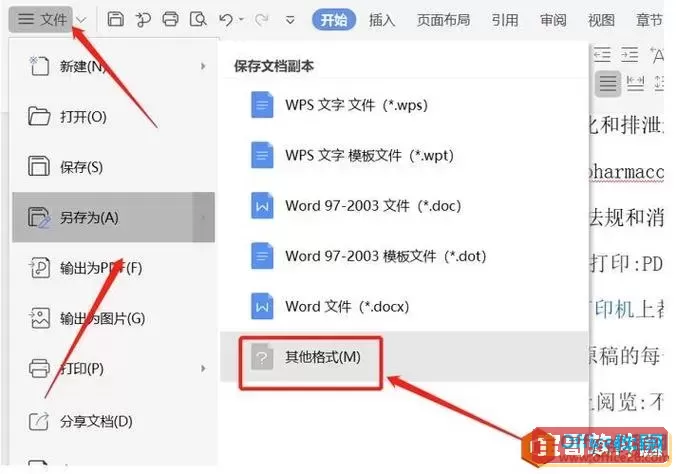Image resolution: width=676 pixels, height=474 pixels.
Task: Open the undo history dropdown arrow
Action: coord(241,19)
